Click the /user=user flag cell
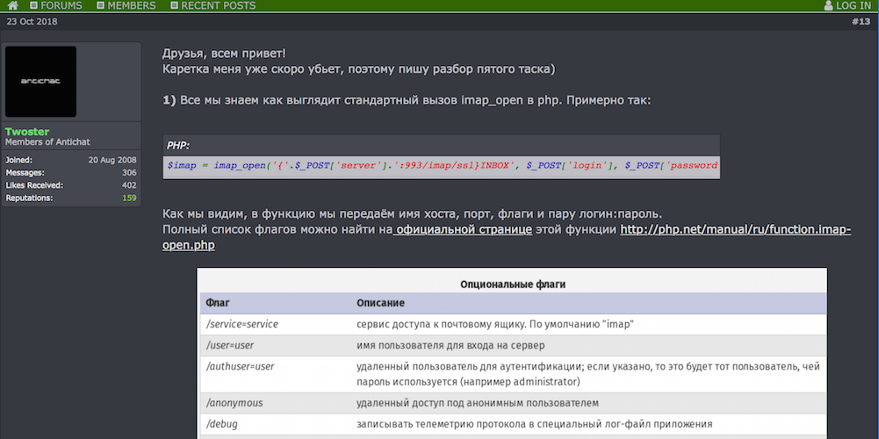879x439 pixels. click(230, 345)
